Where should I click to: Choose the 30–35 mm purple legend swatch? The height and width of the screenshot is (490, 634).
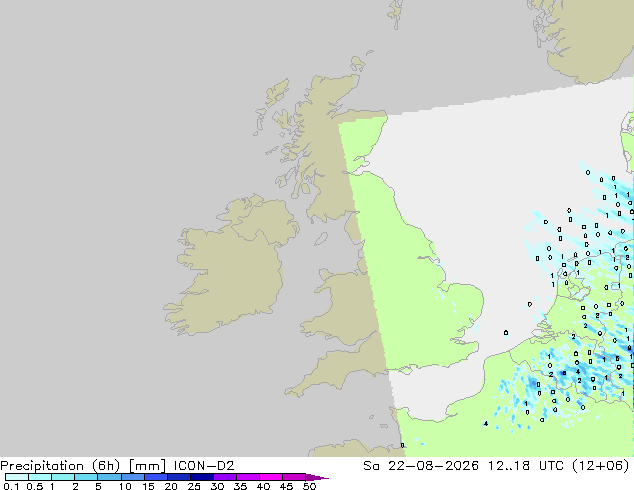[225, 477]
